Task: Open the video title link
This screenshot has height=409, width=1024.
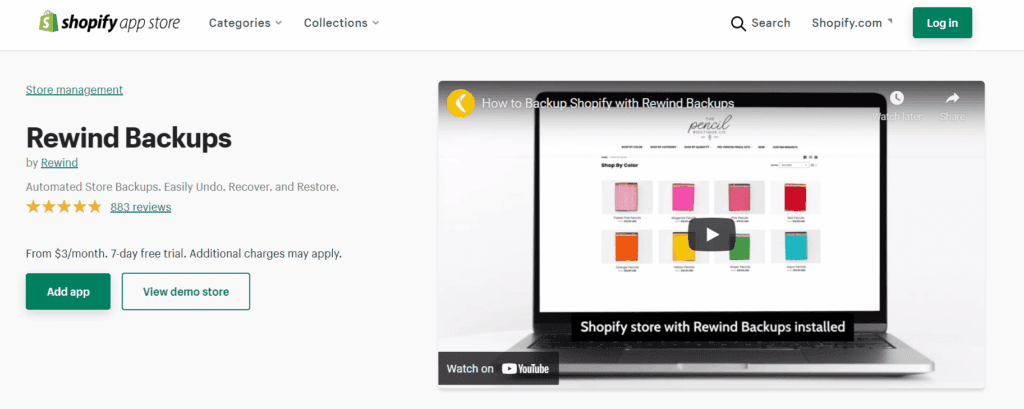Action: (608, 103)
